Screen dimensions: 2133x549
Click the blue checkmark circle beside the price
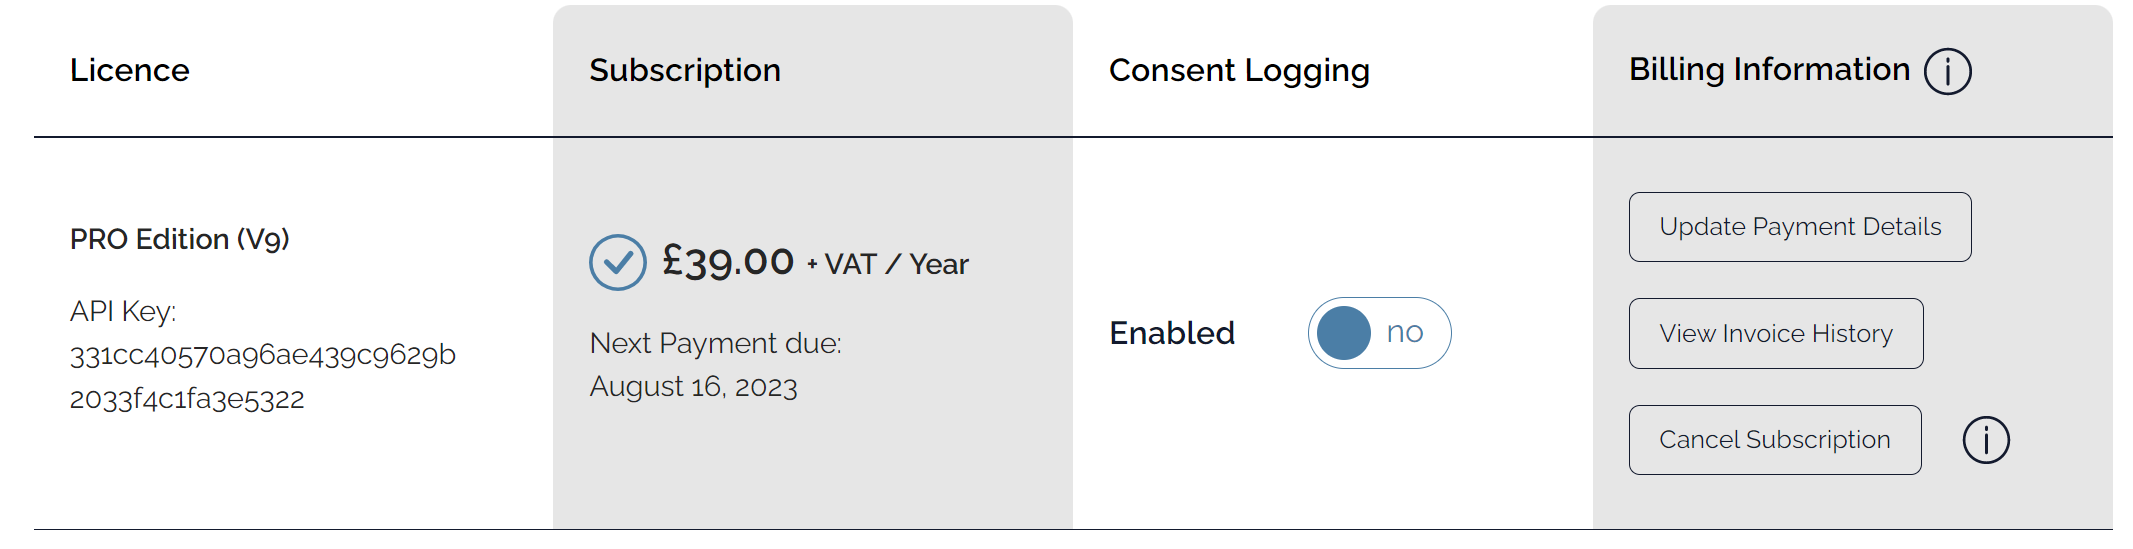[617, 262]
